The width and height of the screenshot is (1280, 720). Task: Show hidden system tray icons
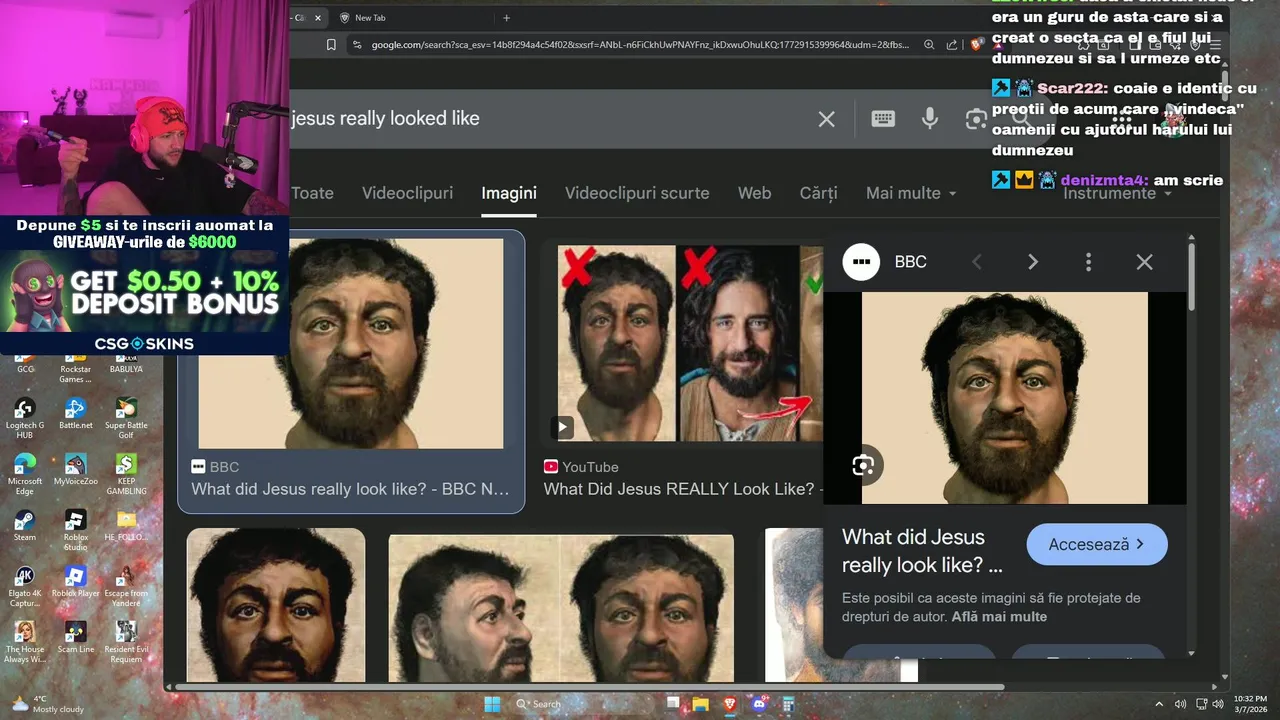(x=1159, y=704)
